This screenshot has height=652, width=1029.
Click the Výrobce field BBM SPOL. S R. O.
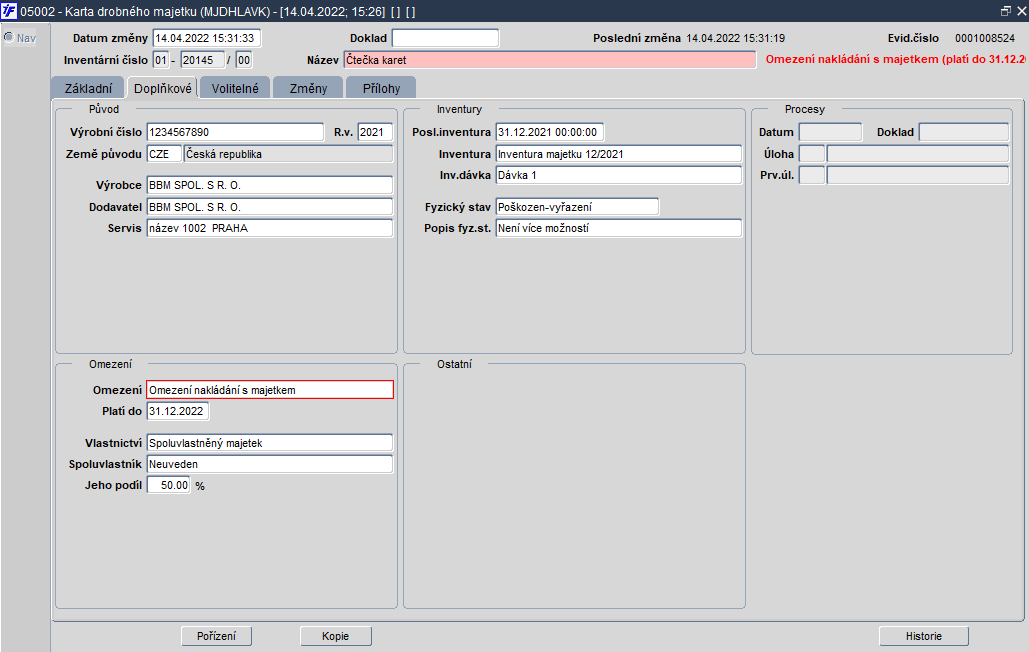(x=270, y=185)
